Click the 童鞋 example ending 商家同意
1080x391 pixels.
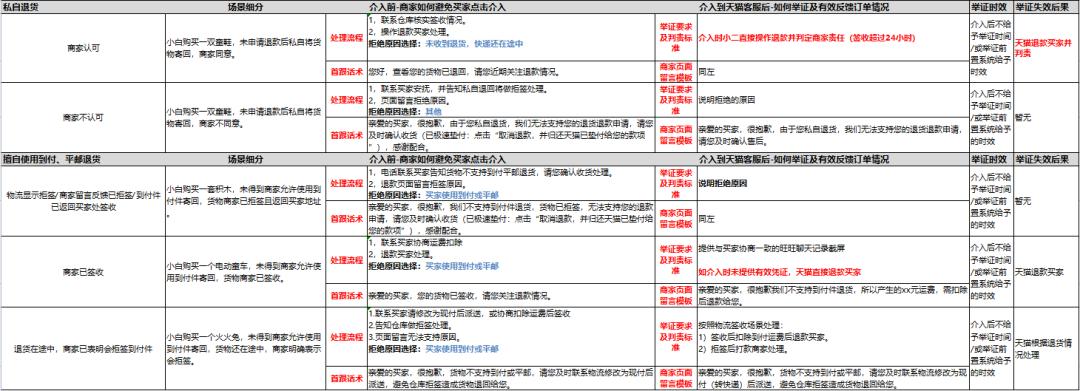click(x=245, y=48)
